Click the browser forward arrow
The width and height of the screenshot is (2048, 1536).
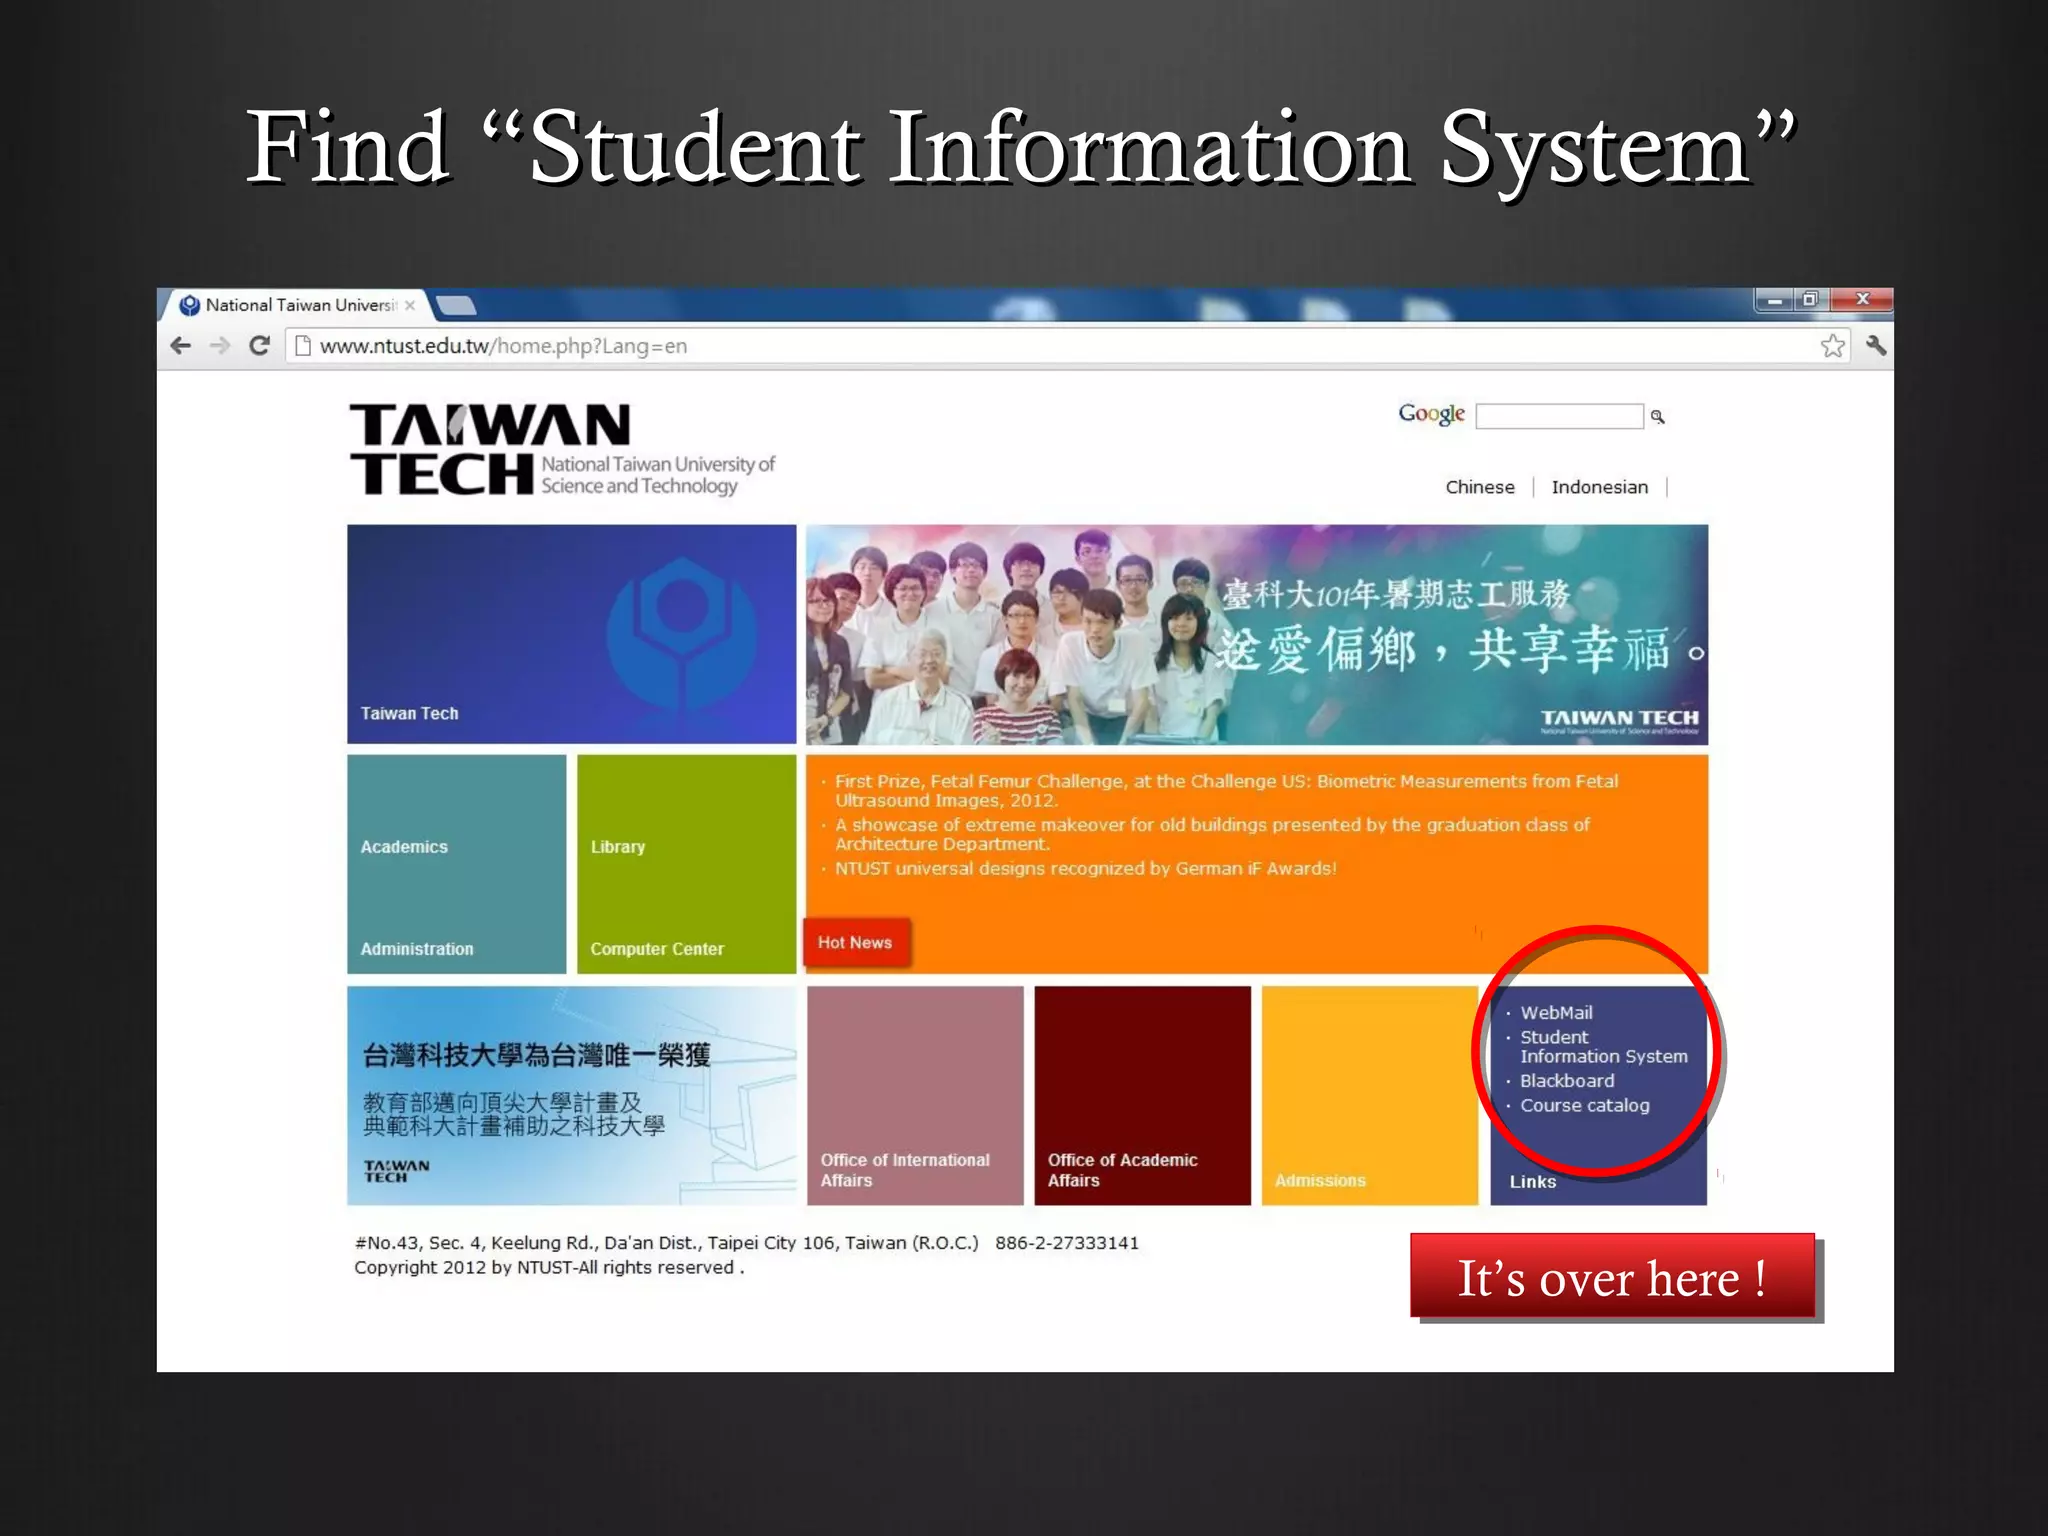pyautogui.click(x=220, y=346)
